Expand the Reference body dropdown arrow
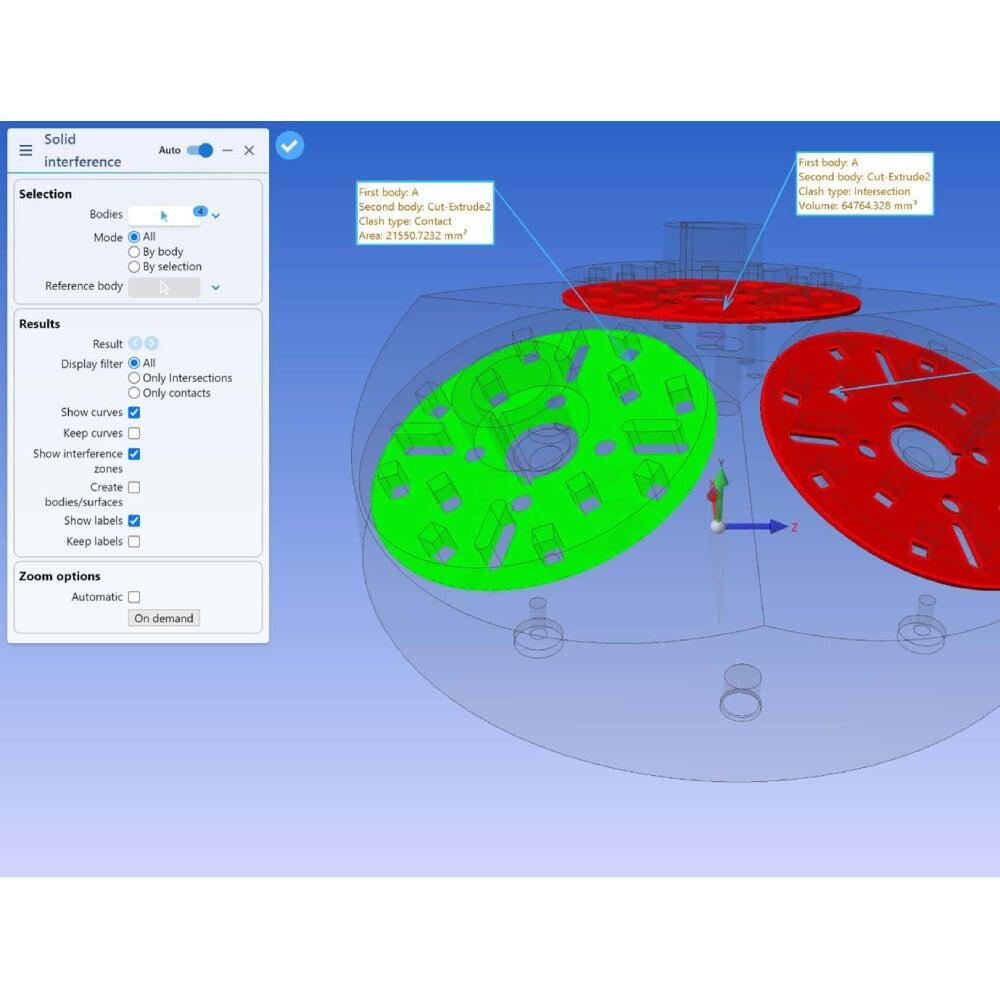This screenshot has height=1000, width=1000. (216, 288)
